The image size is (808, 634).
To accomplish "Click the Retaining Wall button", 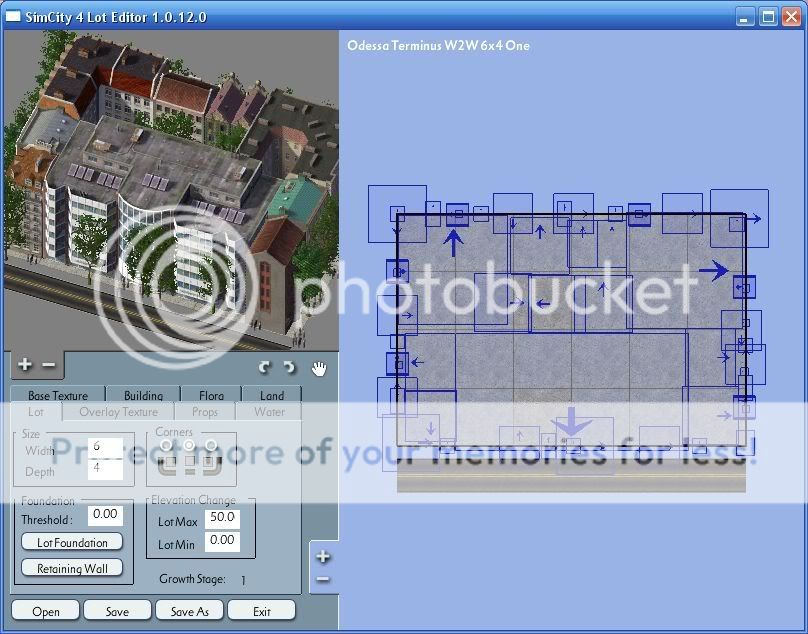I will tap(72, 568).
